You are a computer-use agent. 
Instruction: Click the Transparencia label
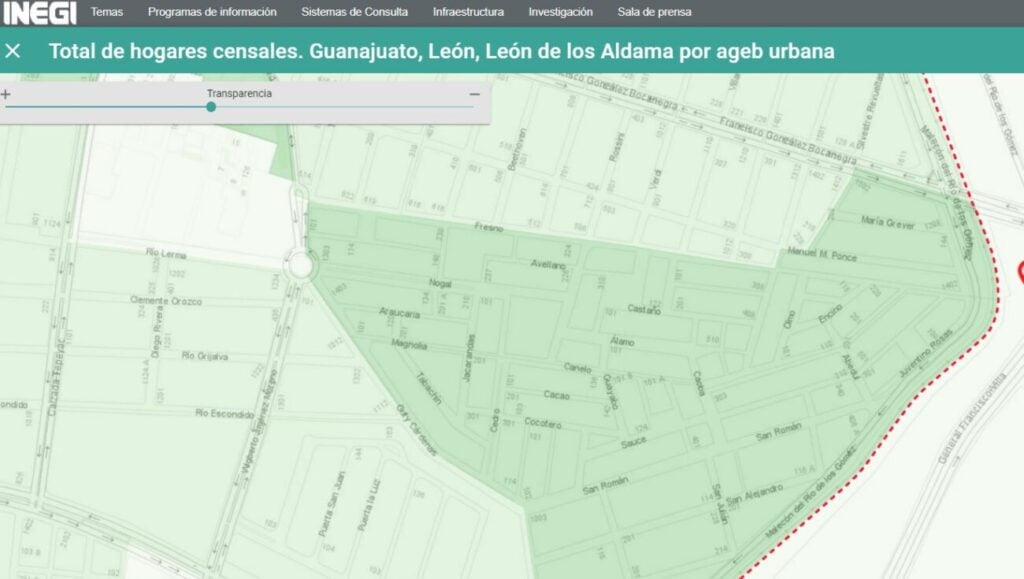[x=239, y=93]
